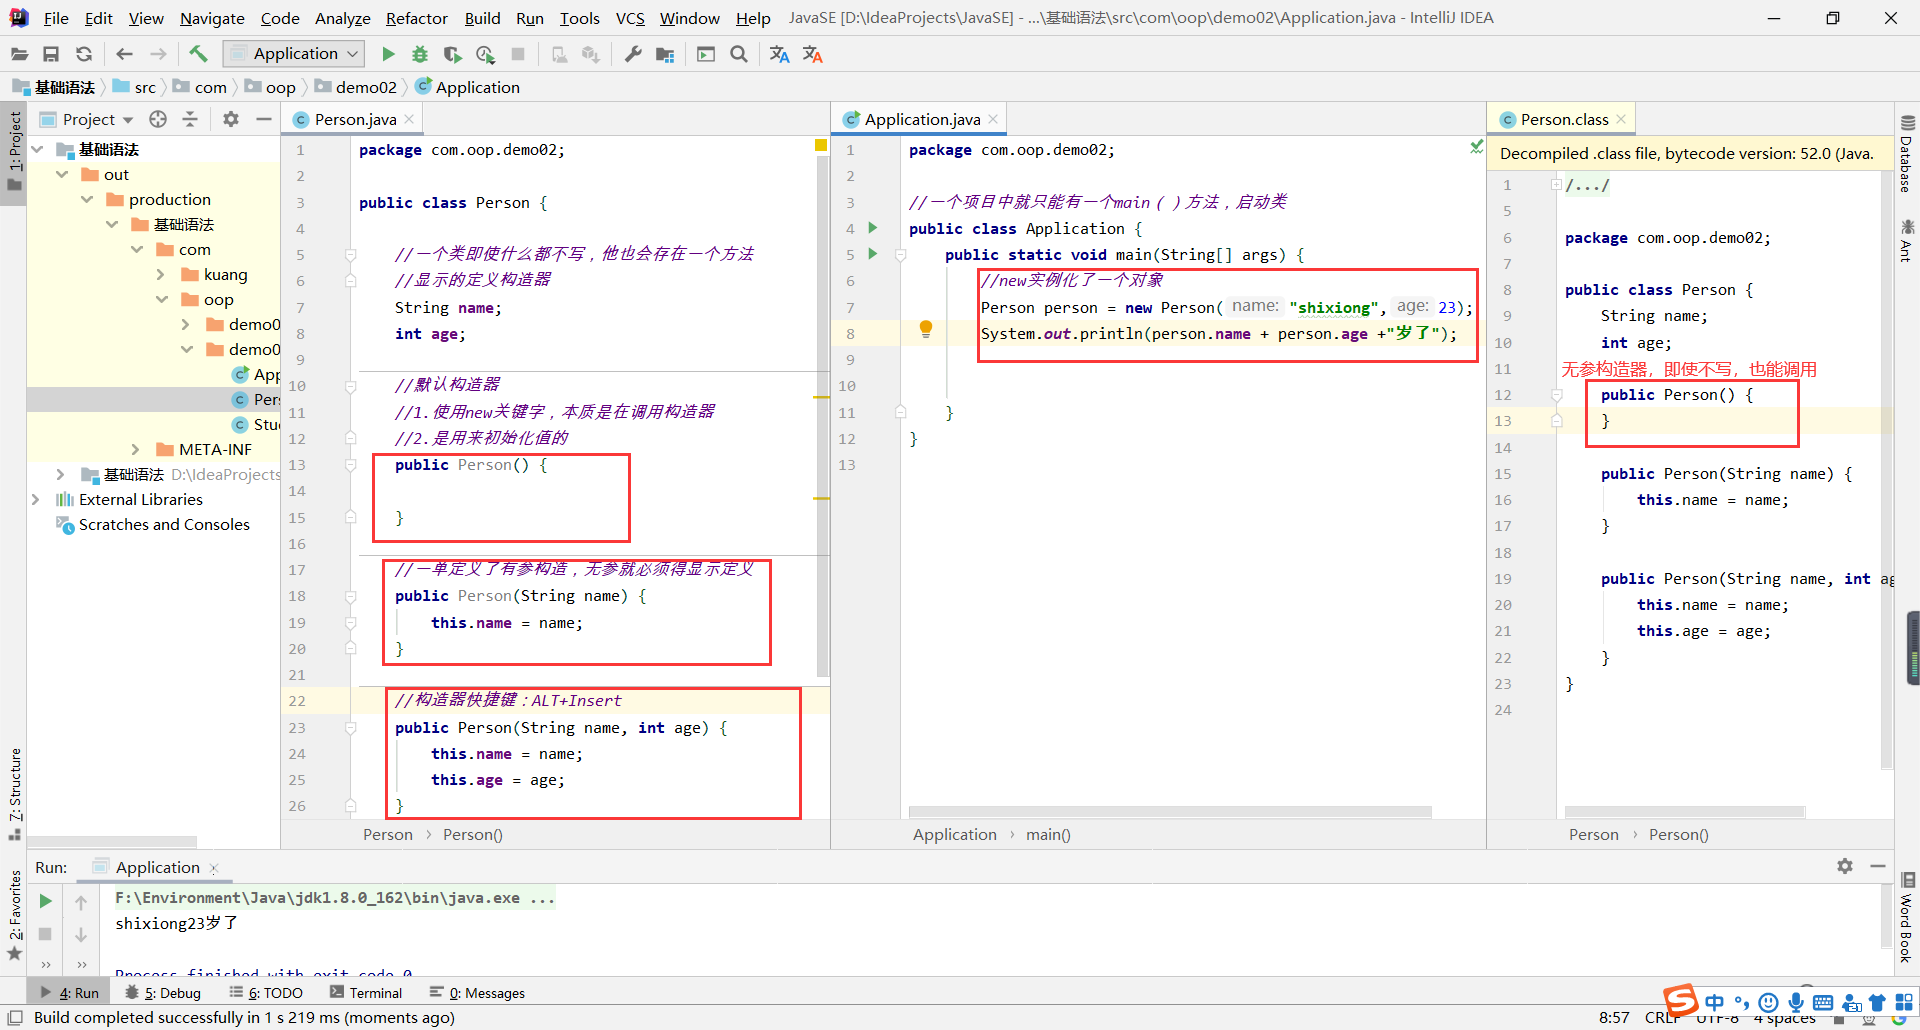Collapse the out folder in the tree
The image size is (1920, 1030).
click(x=62, y=174)
